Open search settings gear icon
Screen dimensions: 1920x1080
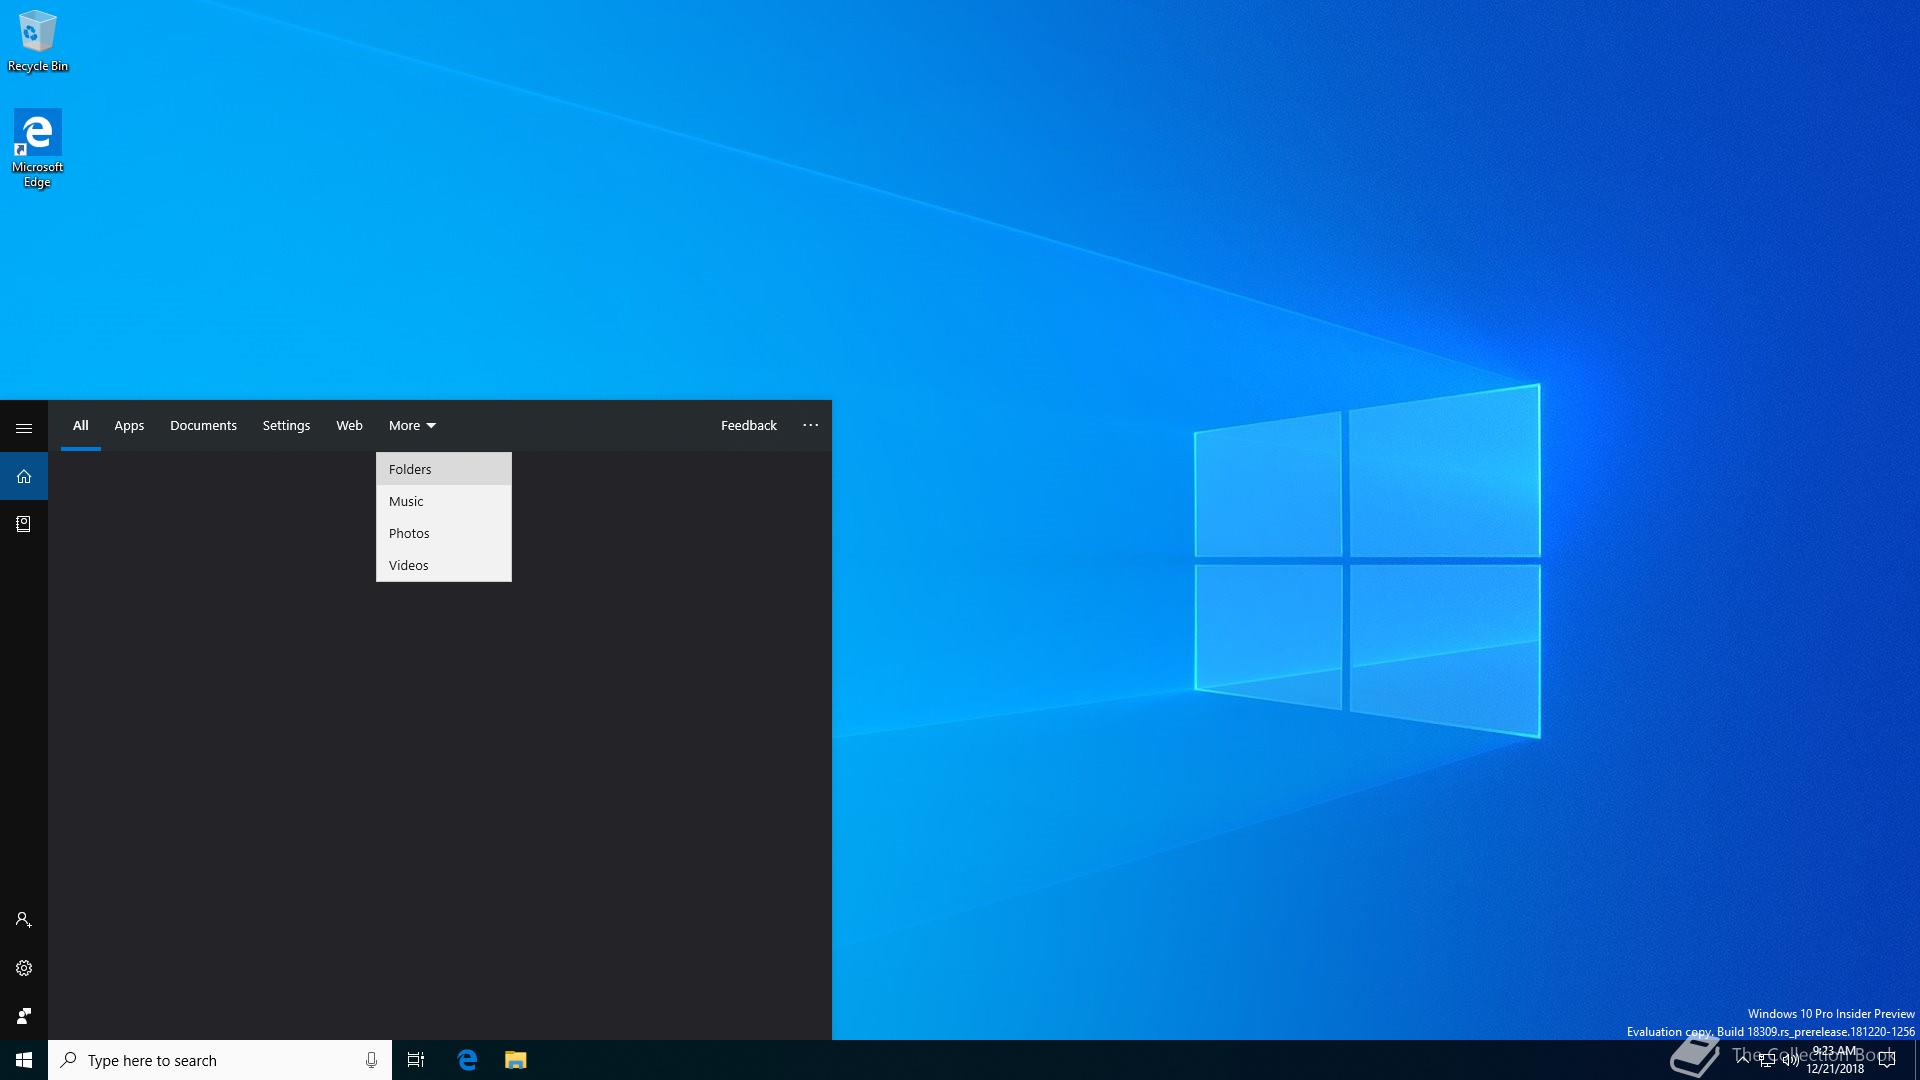[24, 968]
